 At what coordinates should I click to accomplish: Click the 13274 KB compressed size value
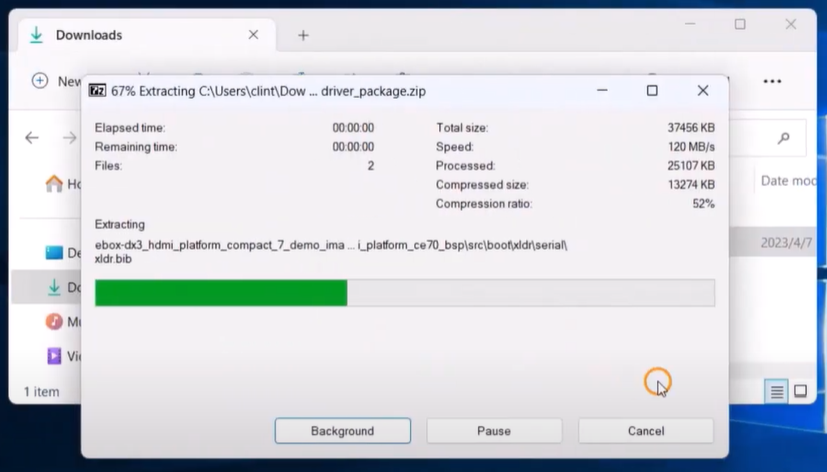pyautogui.click(x=691, y=185)
